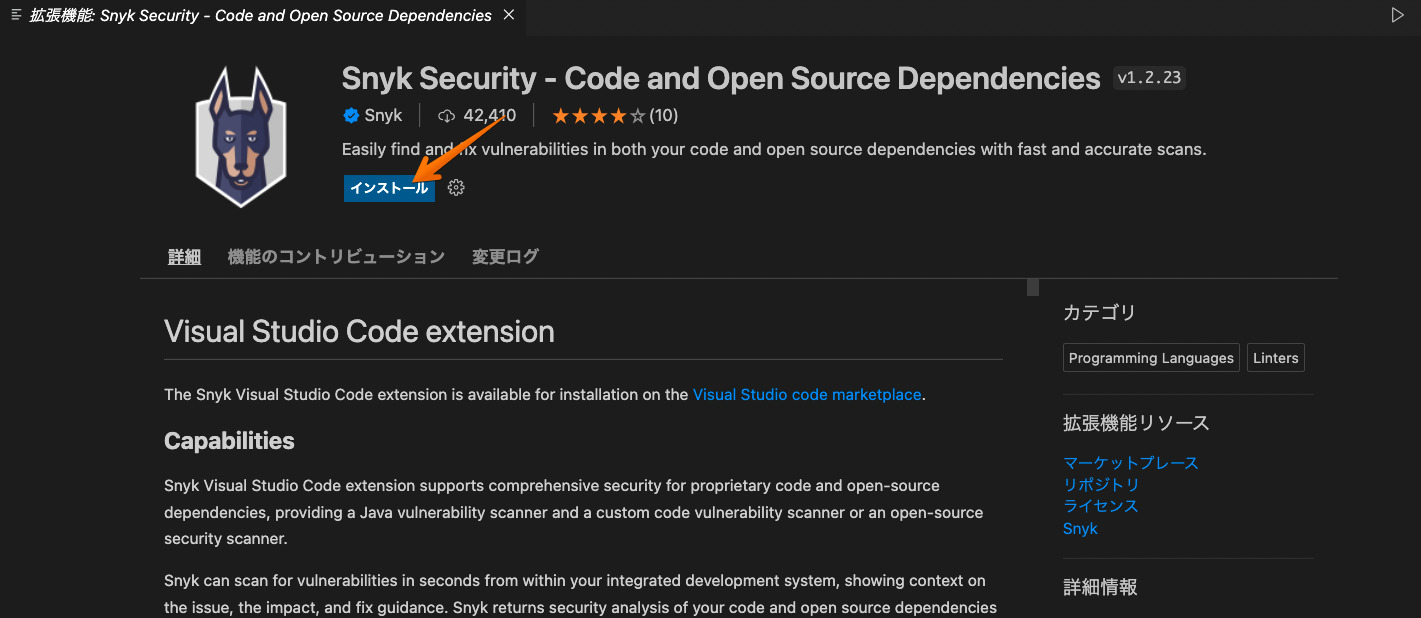The width and height of the screenshot is (1421, 618).
Task: Click the blue インストール button
Action: point(389,188)
